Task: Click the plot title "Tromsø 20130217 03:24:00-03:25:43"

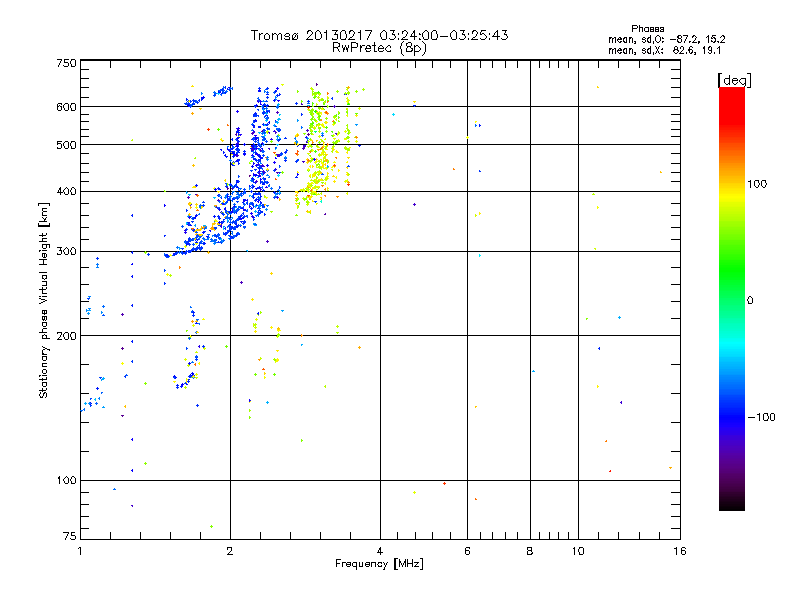Action: (379, 35)
